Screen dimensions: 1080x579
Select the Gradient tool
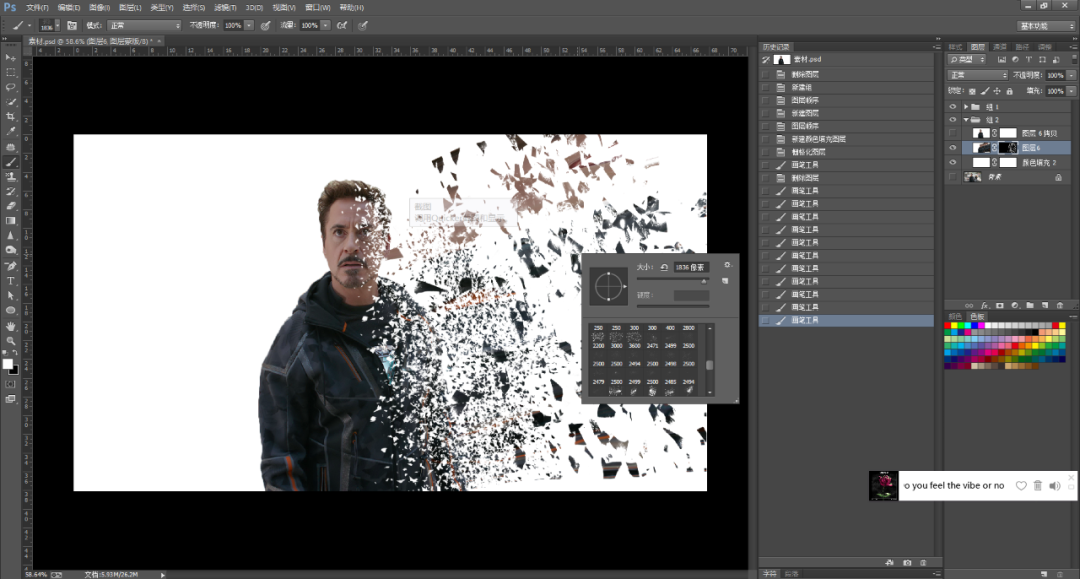point(10,220)
